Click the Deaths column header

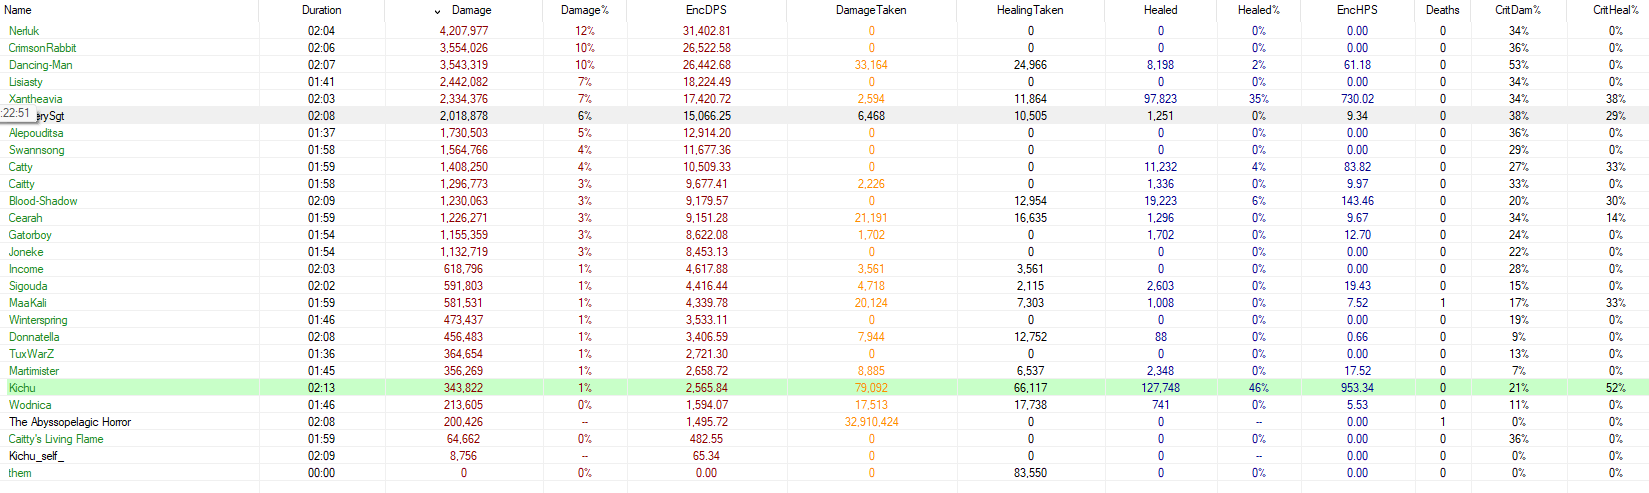[x=1441, y=10]
